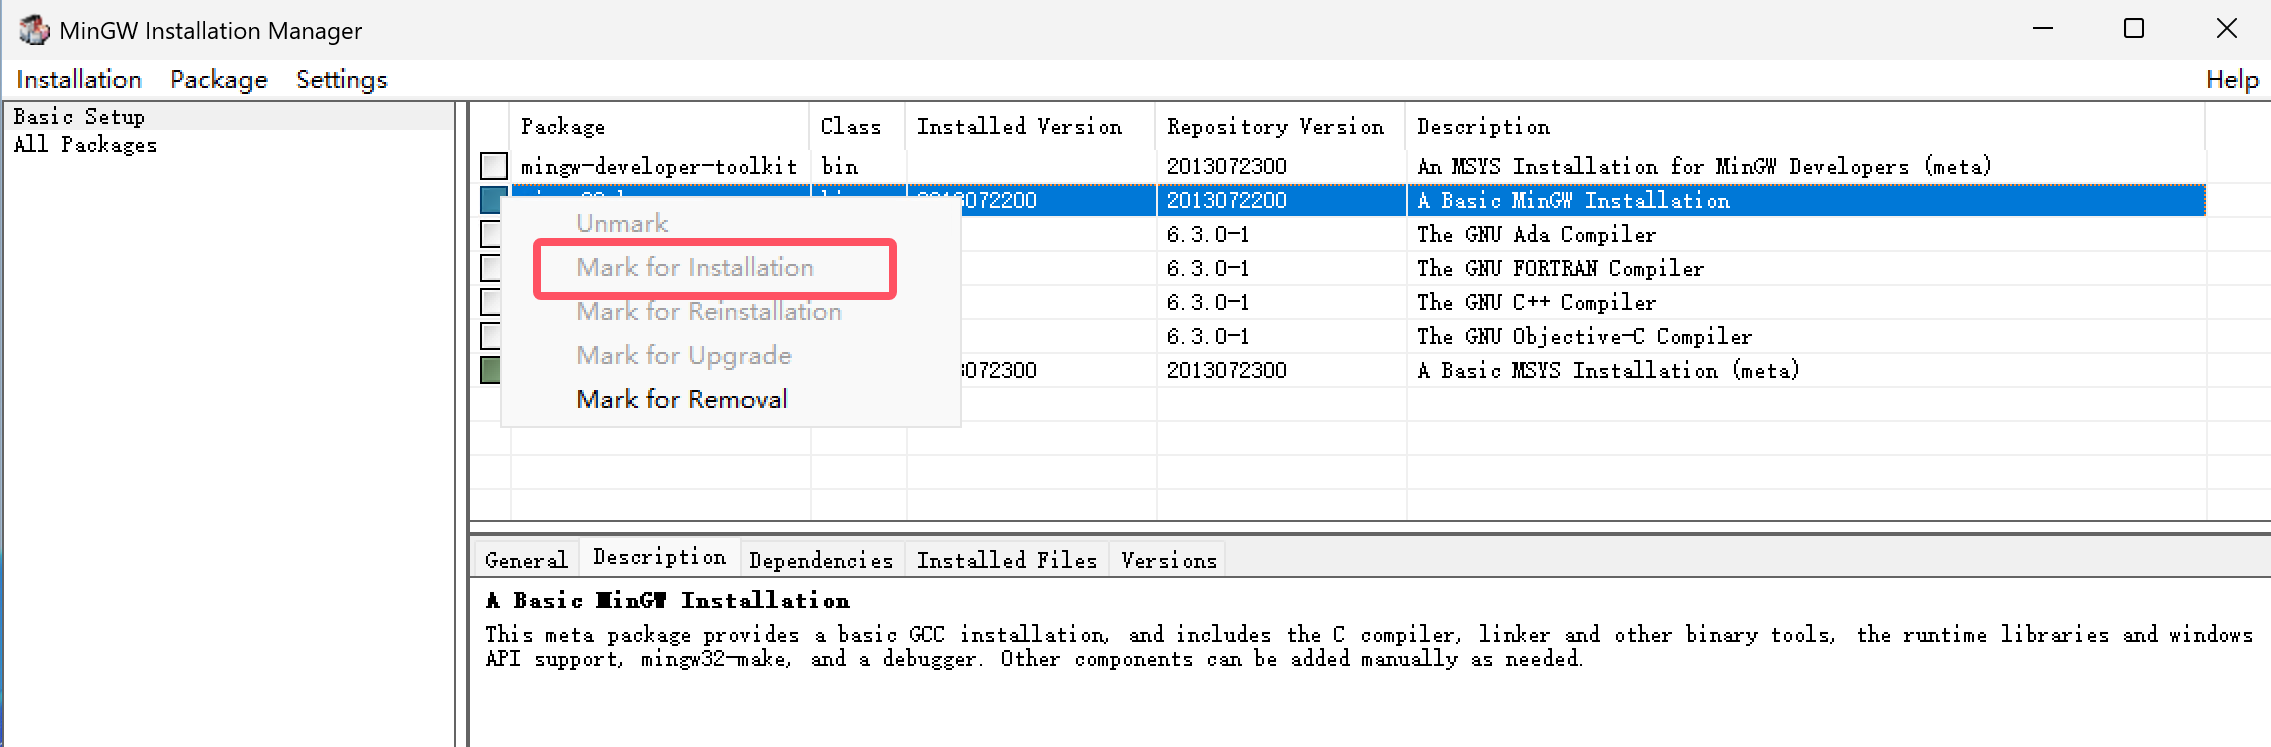Select All Packages in the left pane
The height and width of the screenshot is (747, 2271).
[x=85, y=145]
